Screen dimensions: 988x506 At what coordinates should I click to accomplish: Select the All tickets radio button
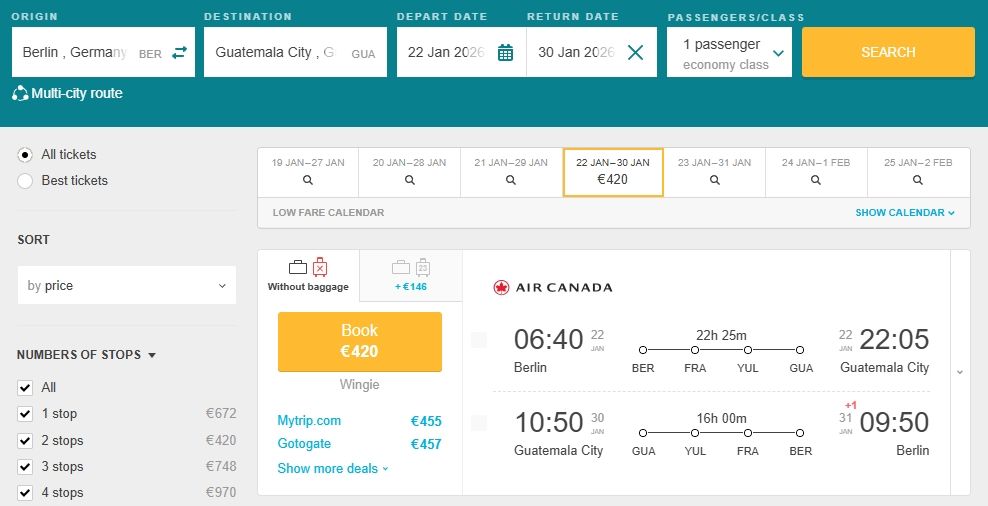click(x=25, y=155)
